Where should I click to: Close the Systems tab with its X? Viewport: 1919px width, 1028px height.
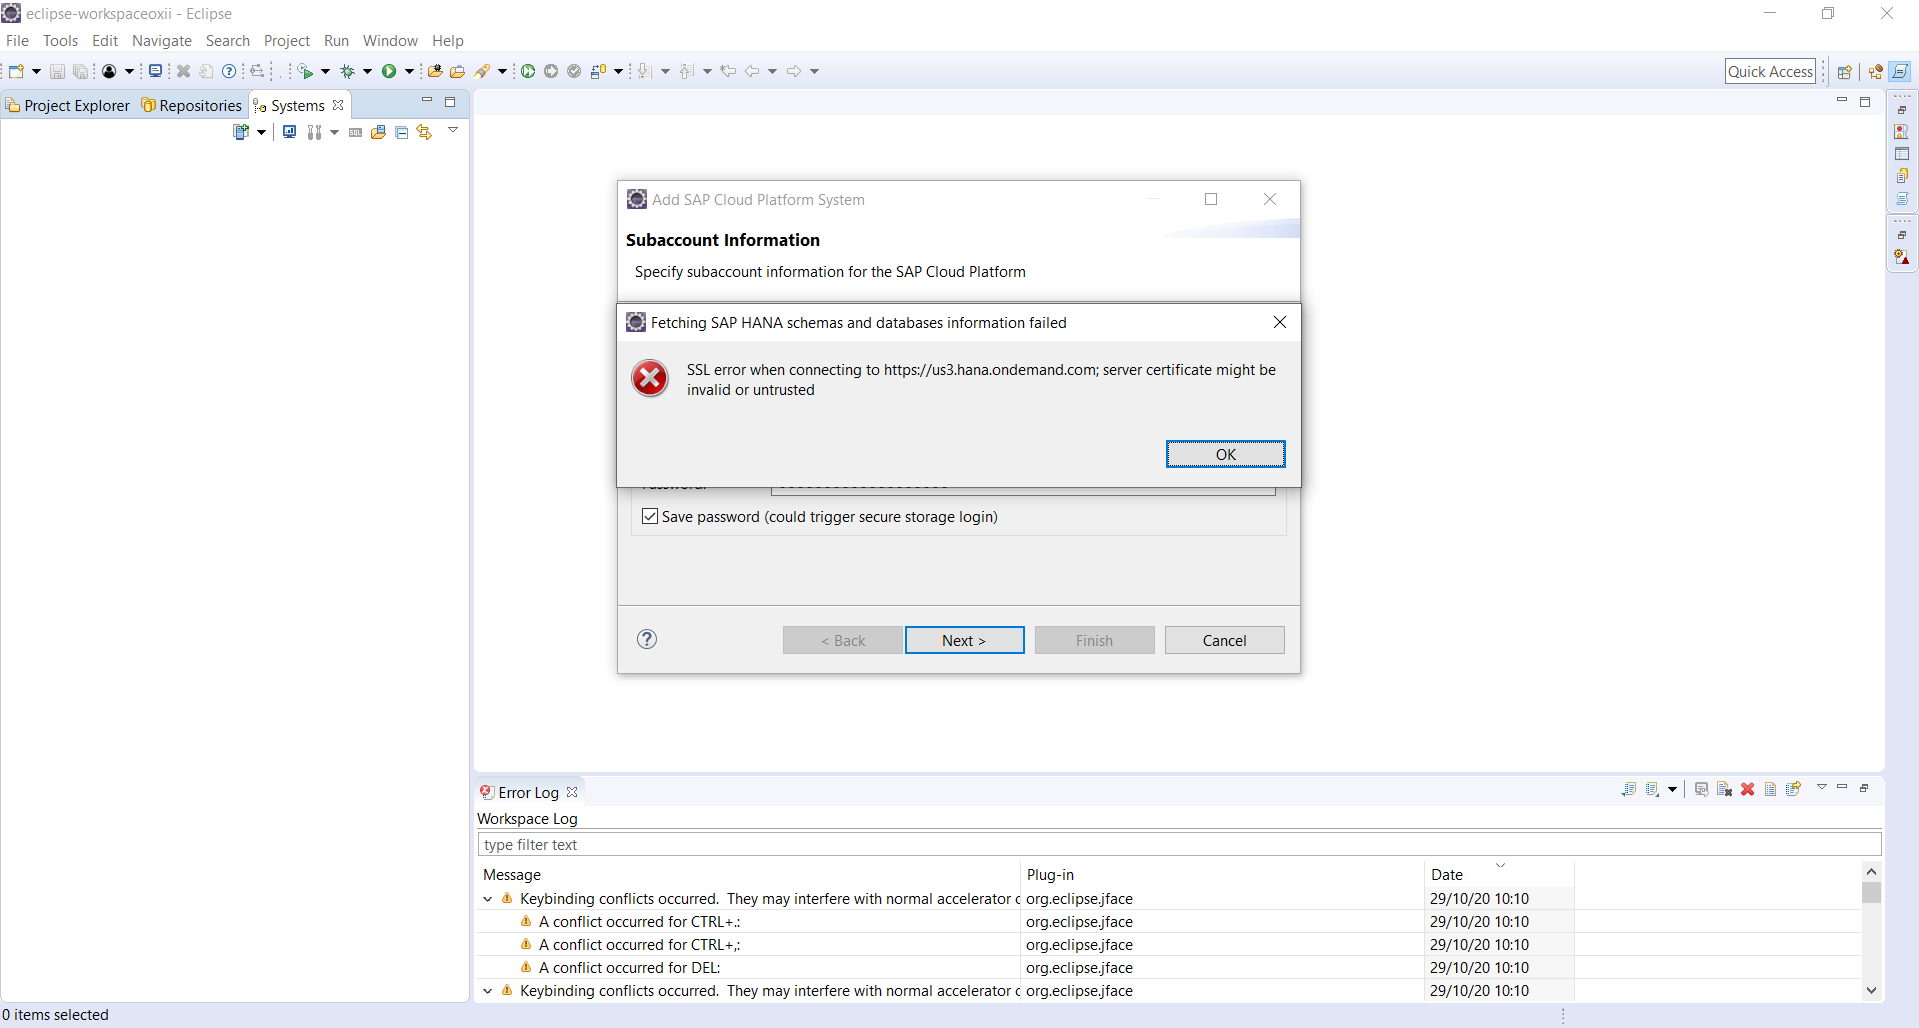pos(338,105)
